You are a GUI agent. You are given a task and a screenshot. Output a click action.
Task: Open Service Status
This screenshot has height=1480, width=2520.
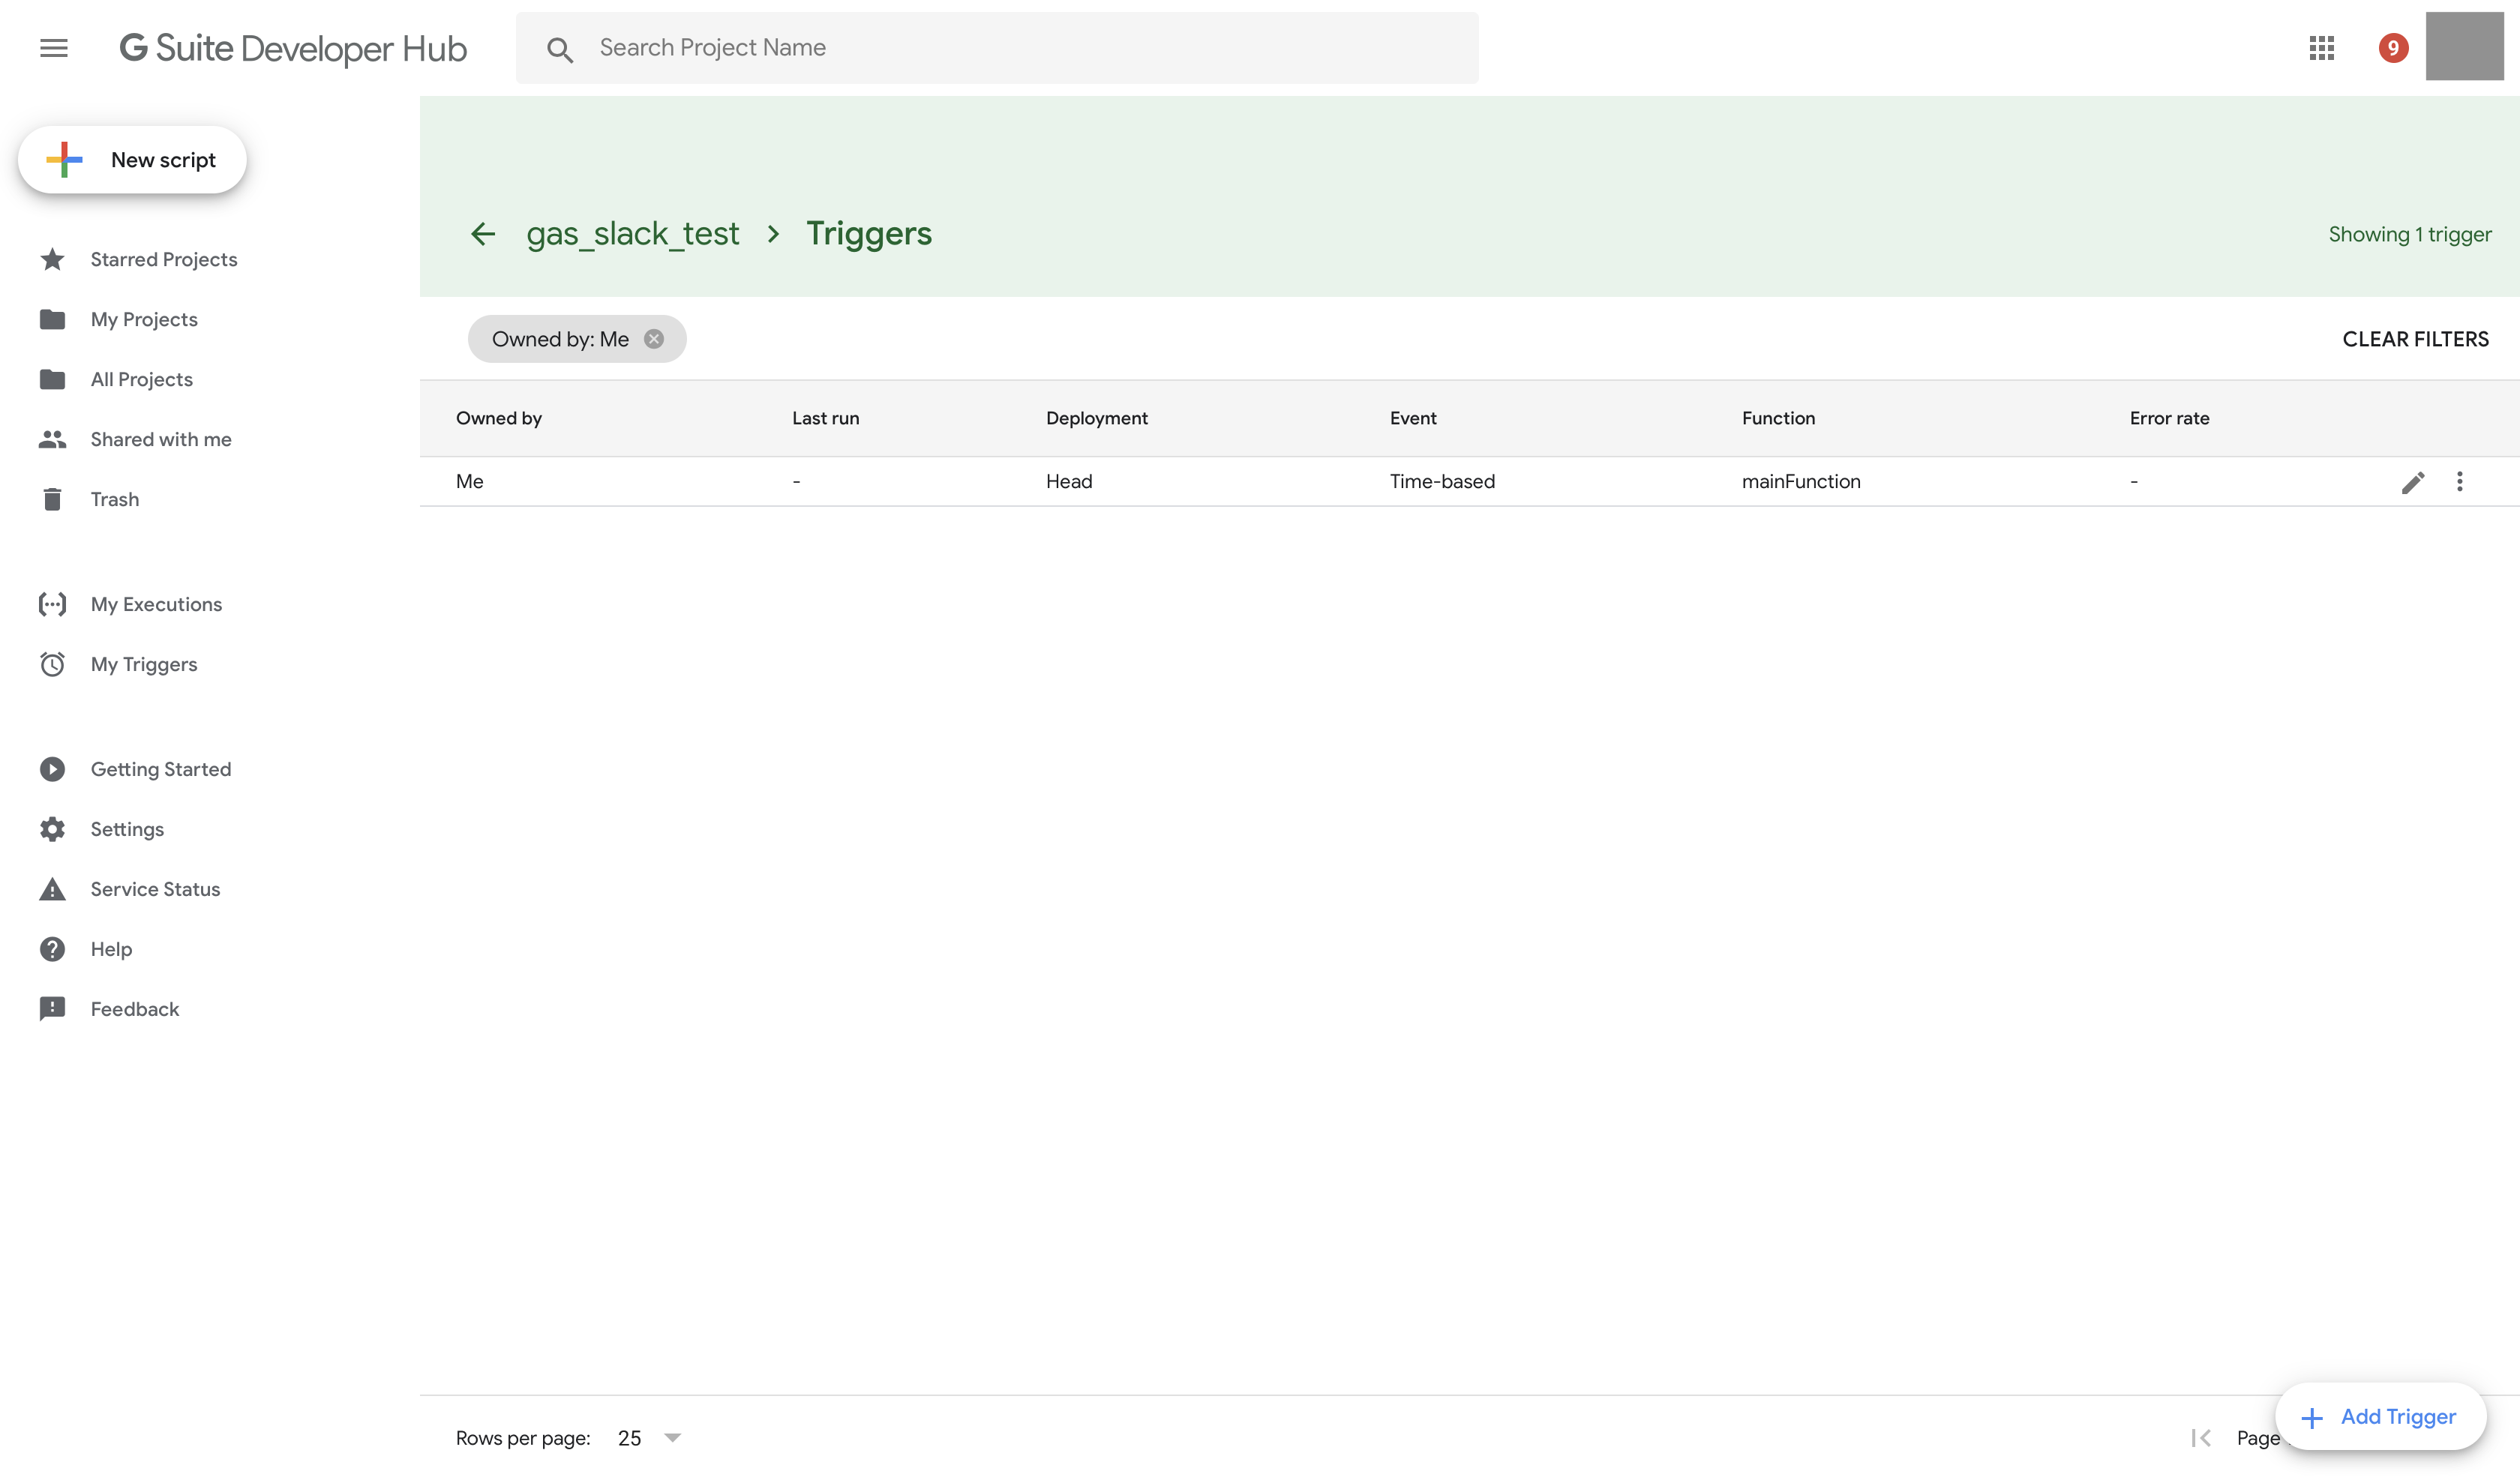pos(155,890)
